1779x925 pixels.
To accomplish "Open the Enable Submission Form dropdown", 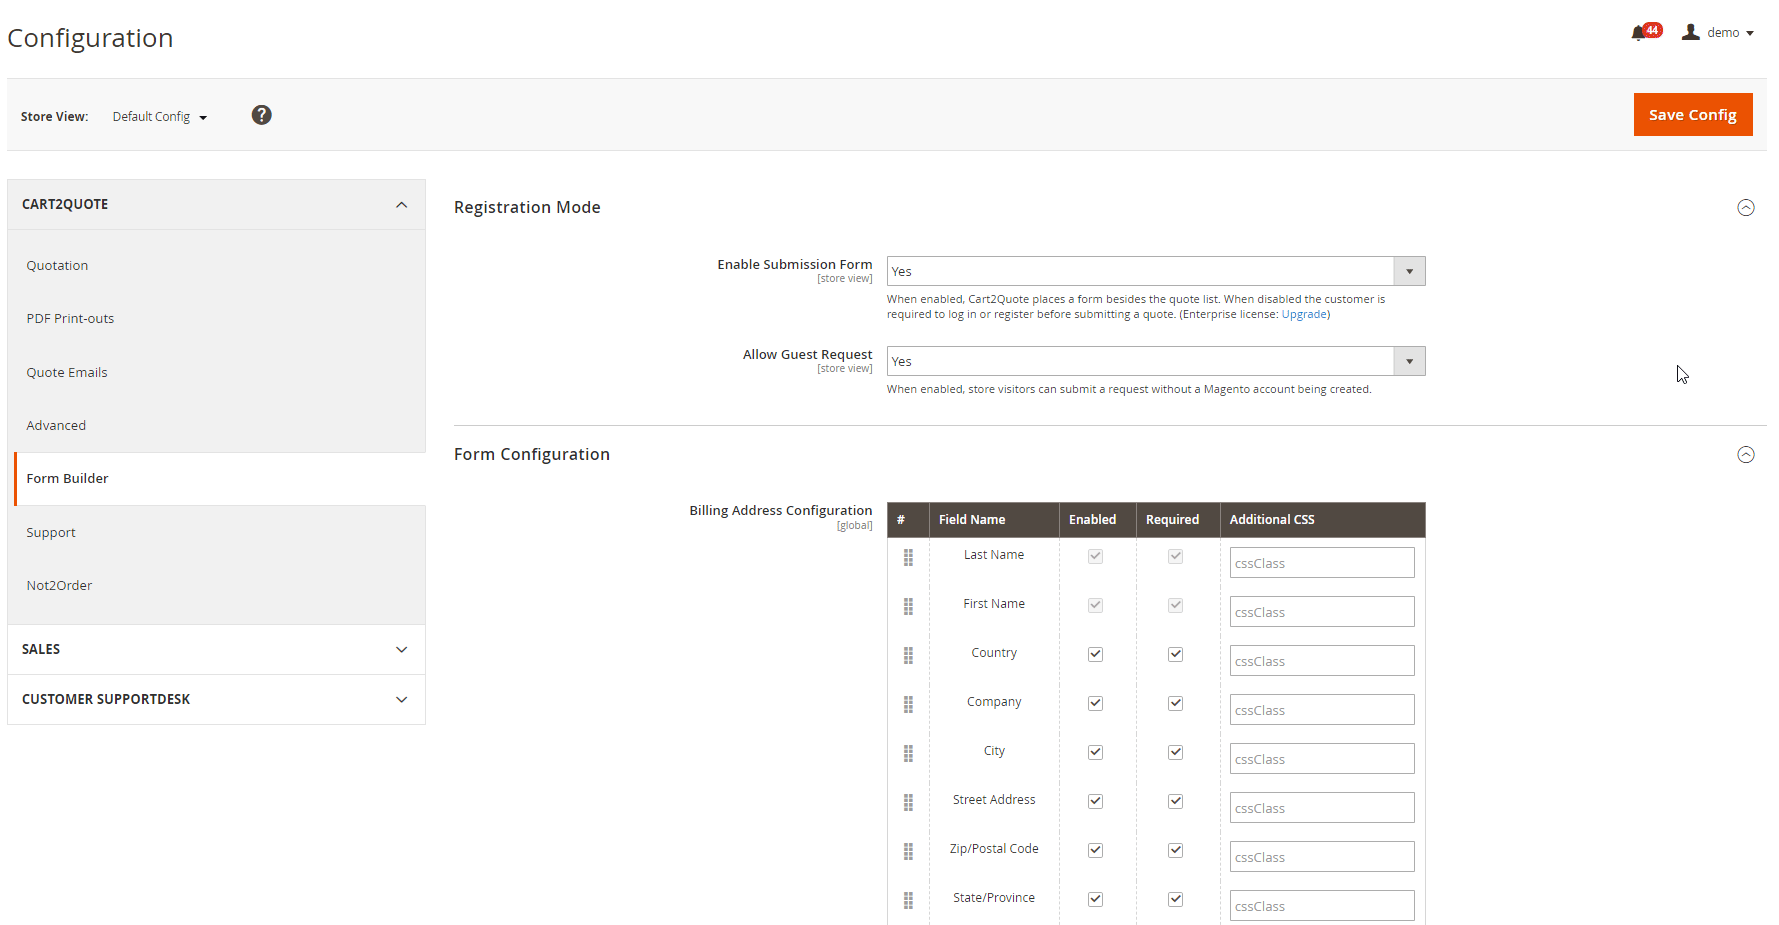I will point(1156,271).
